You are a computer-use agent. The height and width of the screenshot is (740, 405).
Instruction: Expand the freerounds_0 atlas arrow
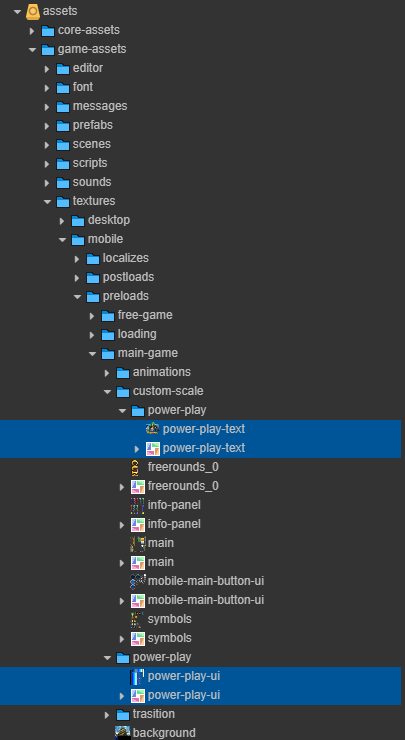[x=122, y=487]
